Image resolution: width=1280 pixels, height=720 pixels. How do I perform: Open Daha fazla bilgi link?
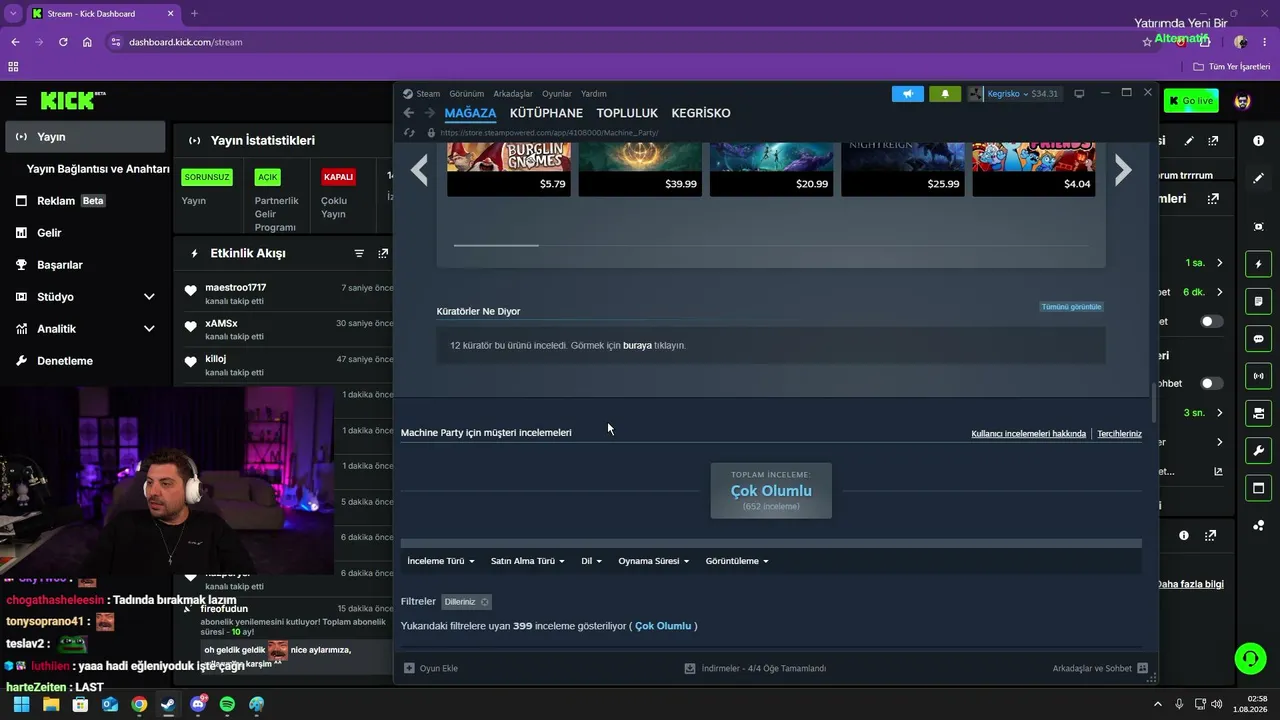(1190, 584)
